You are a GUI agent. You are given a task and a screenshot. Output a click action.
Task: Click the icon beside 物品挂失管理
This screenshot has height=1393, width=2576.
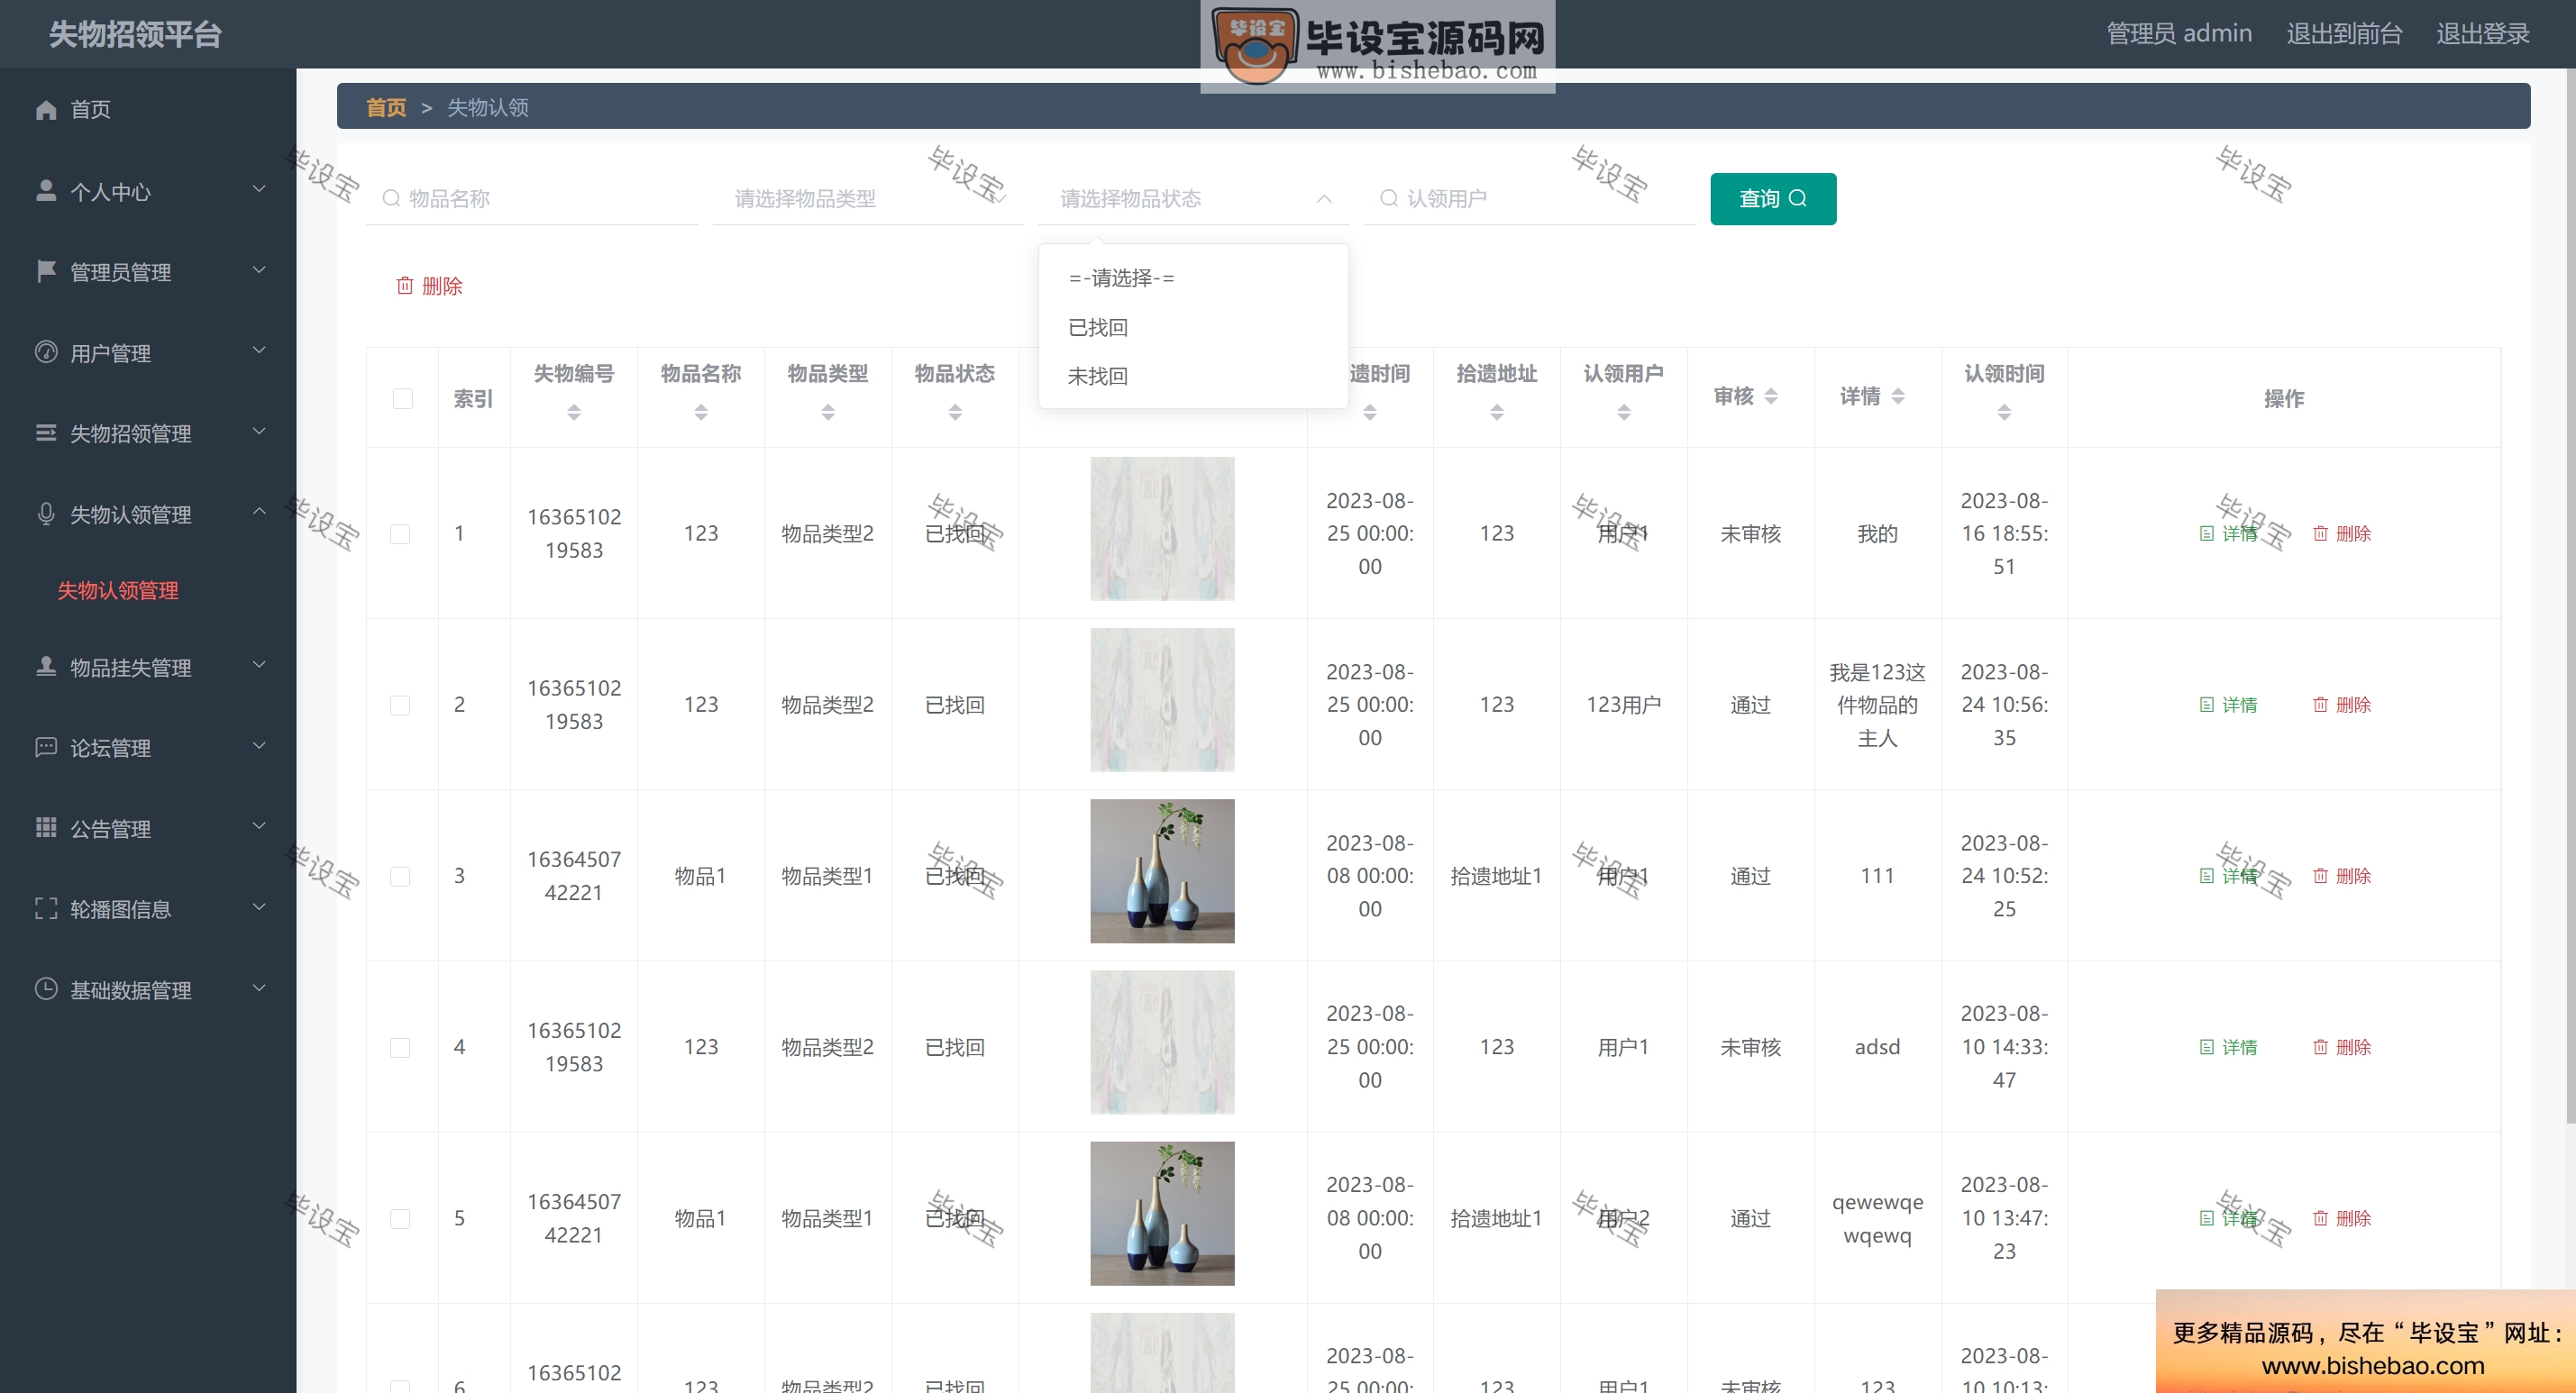tap(46, 667)
